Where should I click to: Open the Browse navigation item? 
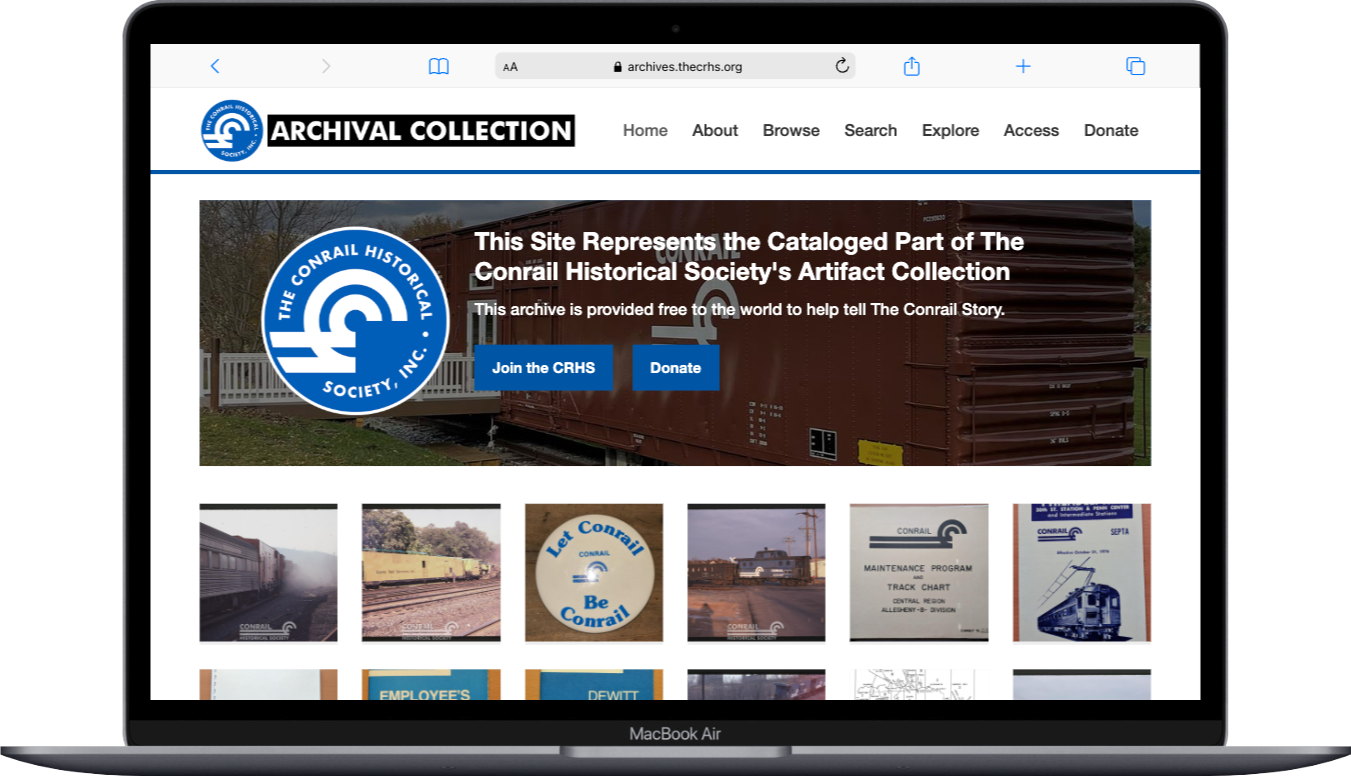click(x=791, y=130)
